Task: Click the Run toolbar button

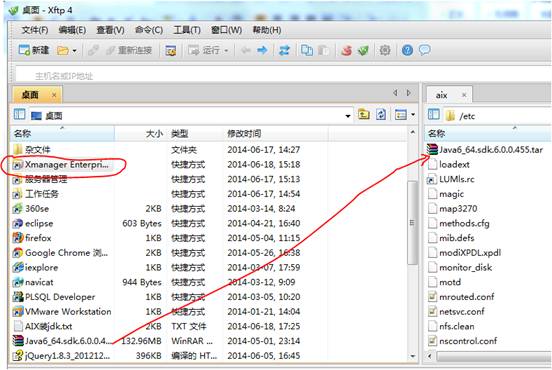Action: pyautogui.click(x=205, y=50)
